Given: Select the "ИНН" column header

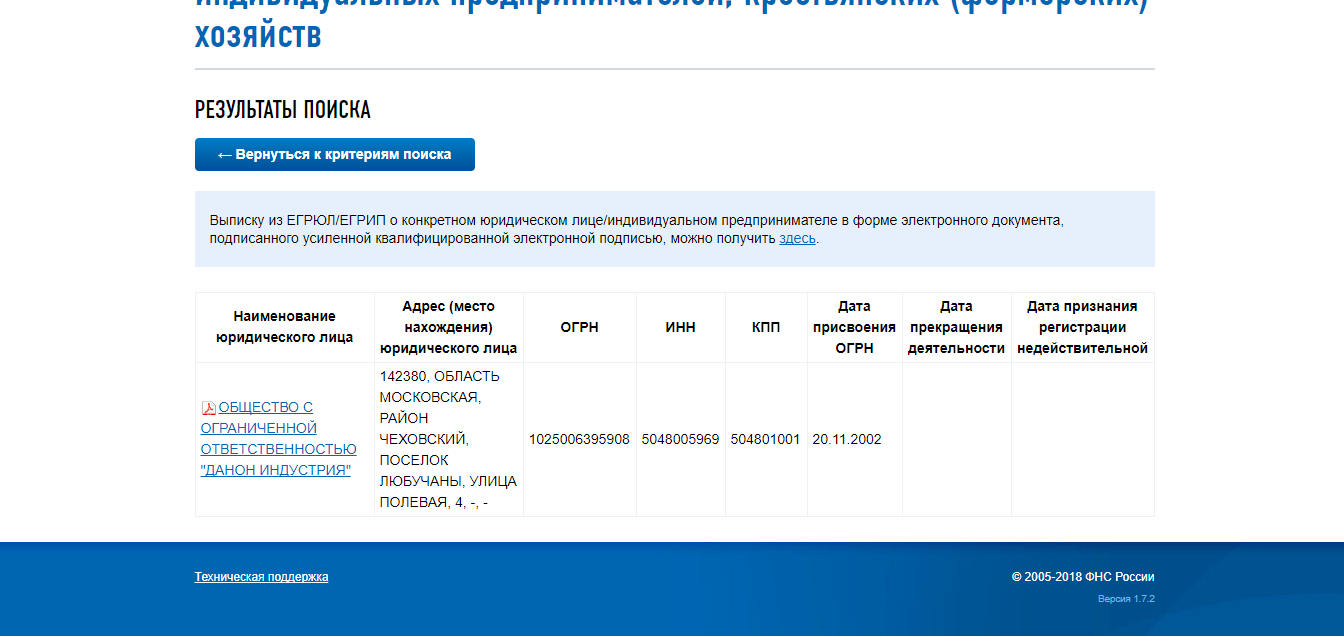Looking at the screenshot, I should 680,327.
